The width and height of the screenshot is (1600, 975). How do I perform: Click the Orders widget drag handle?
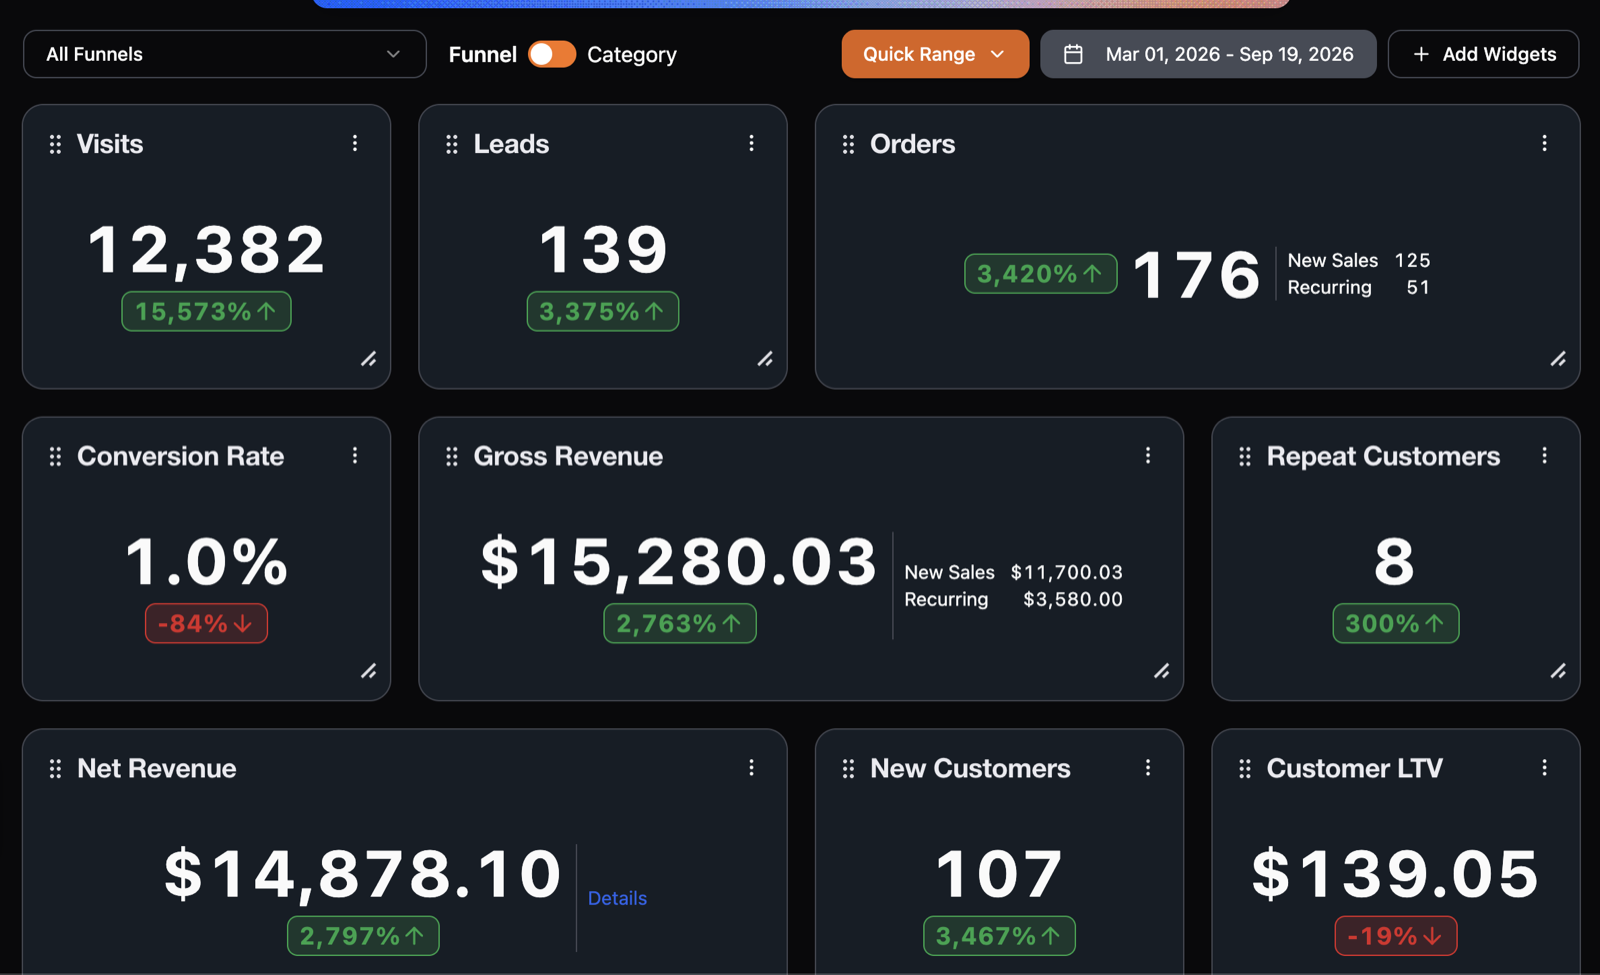(848, 145)
